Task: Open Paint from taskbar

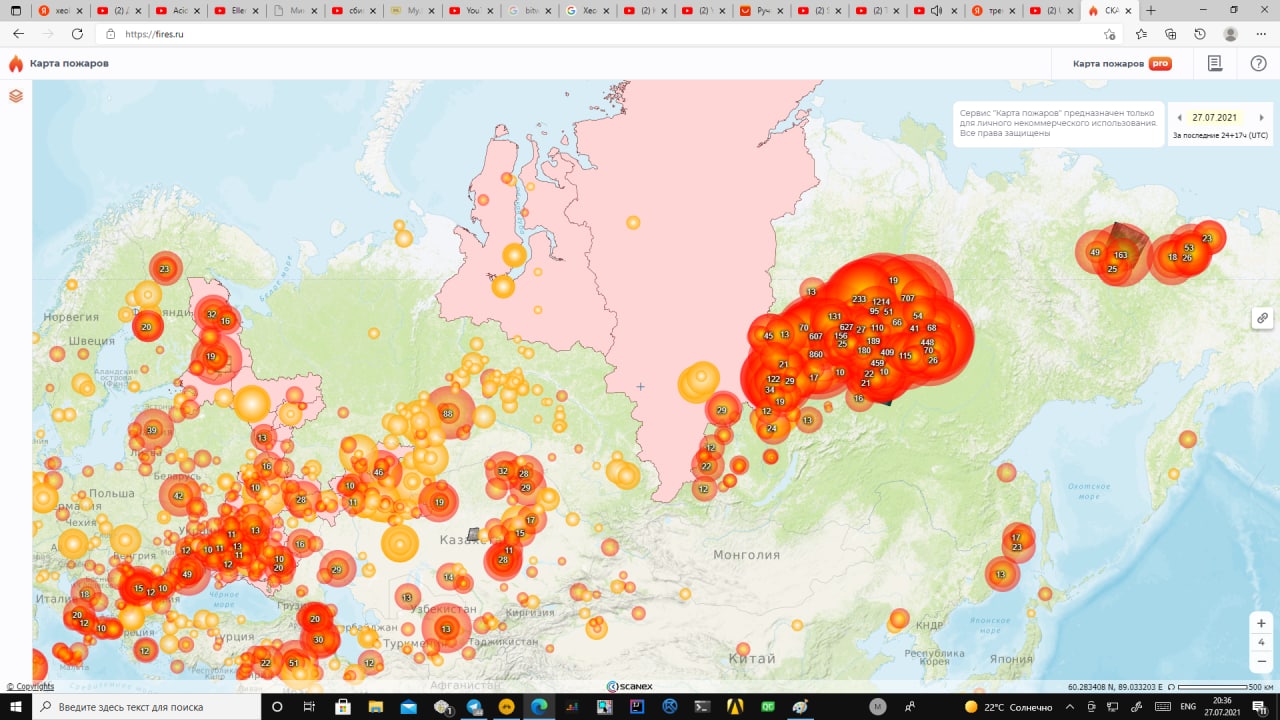Action: click(x=800, y=706)
